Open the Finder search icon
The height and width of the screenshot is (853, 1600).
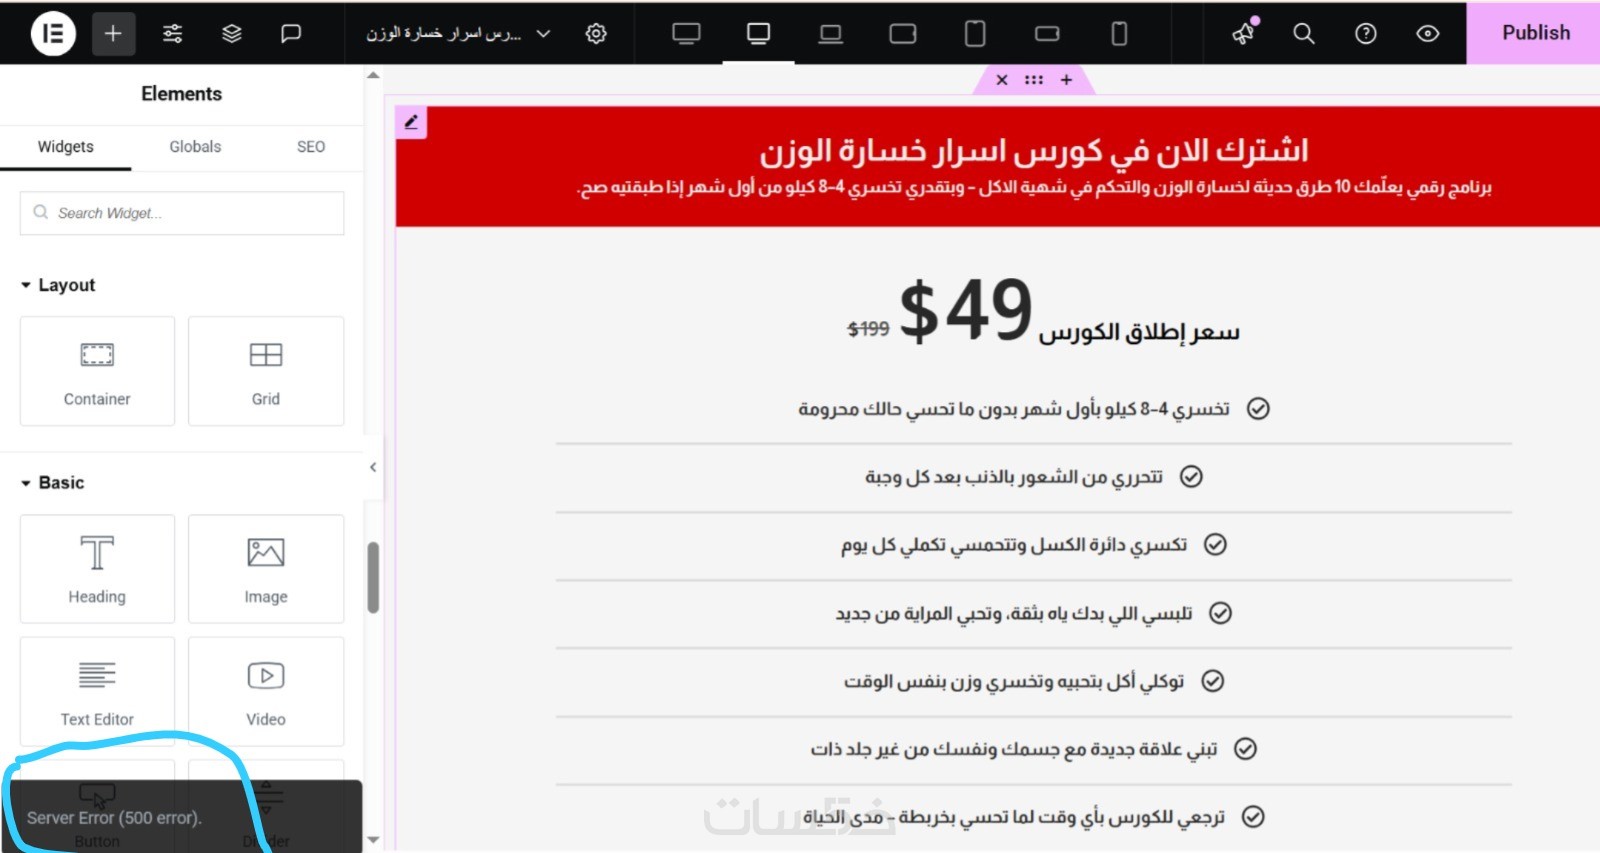point(1304,33)
